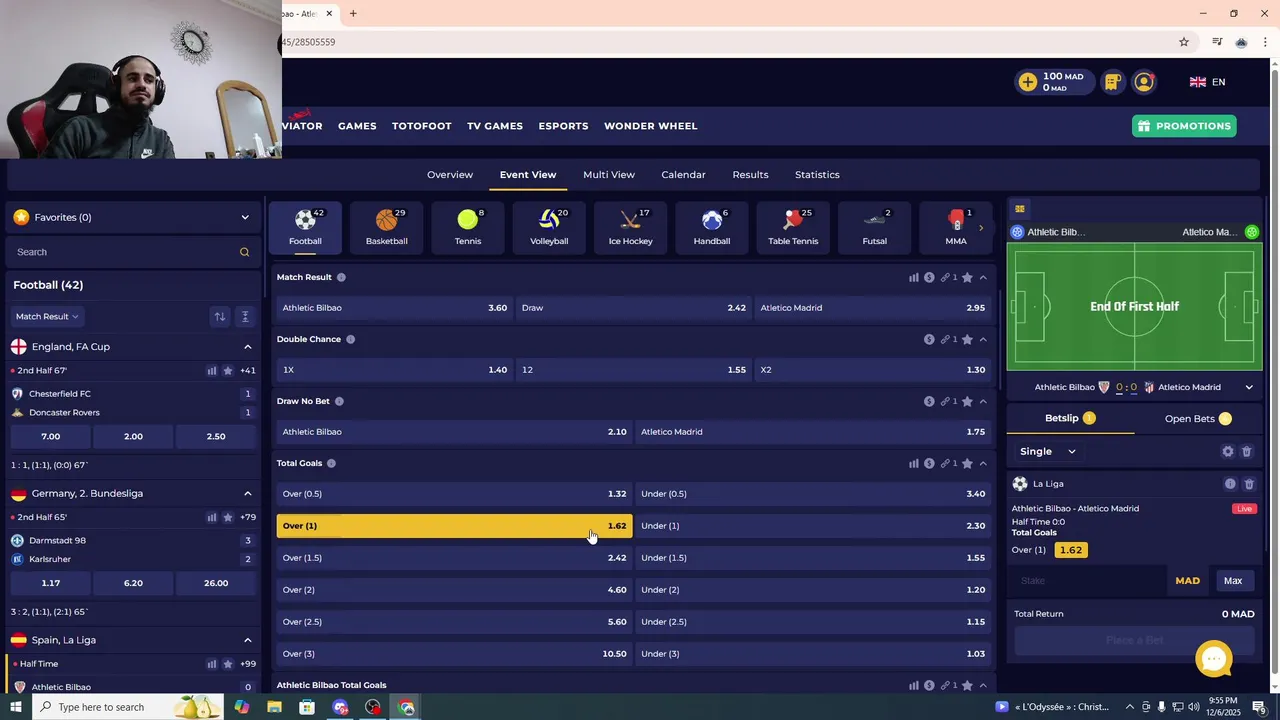Click the Stake input field

point(1090,581)
